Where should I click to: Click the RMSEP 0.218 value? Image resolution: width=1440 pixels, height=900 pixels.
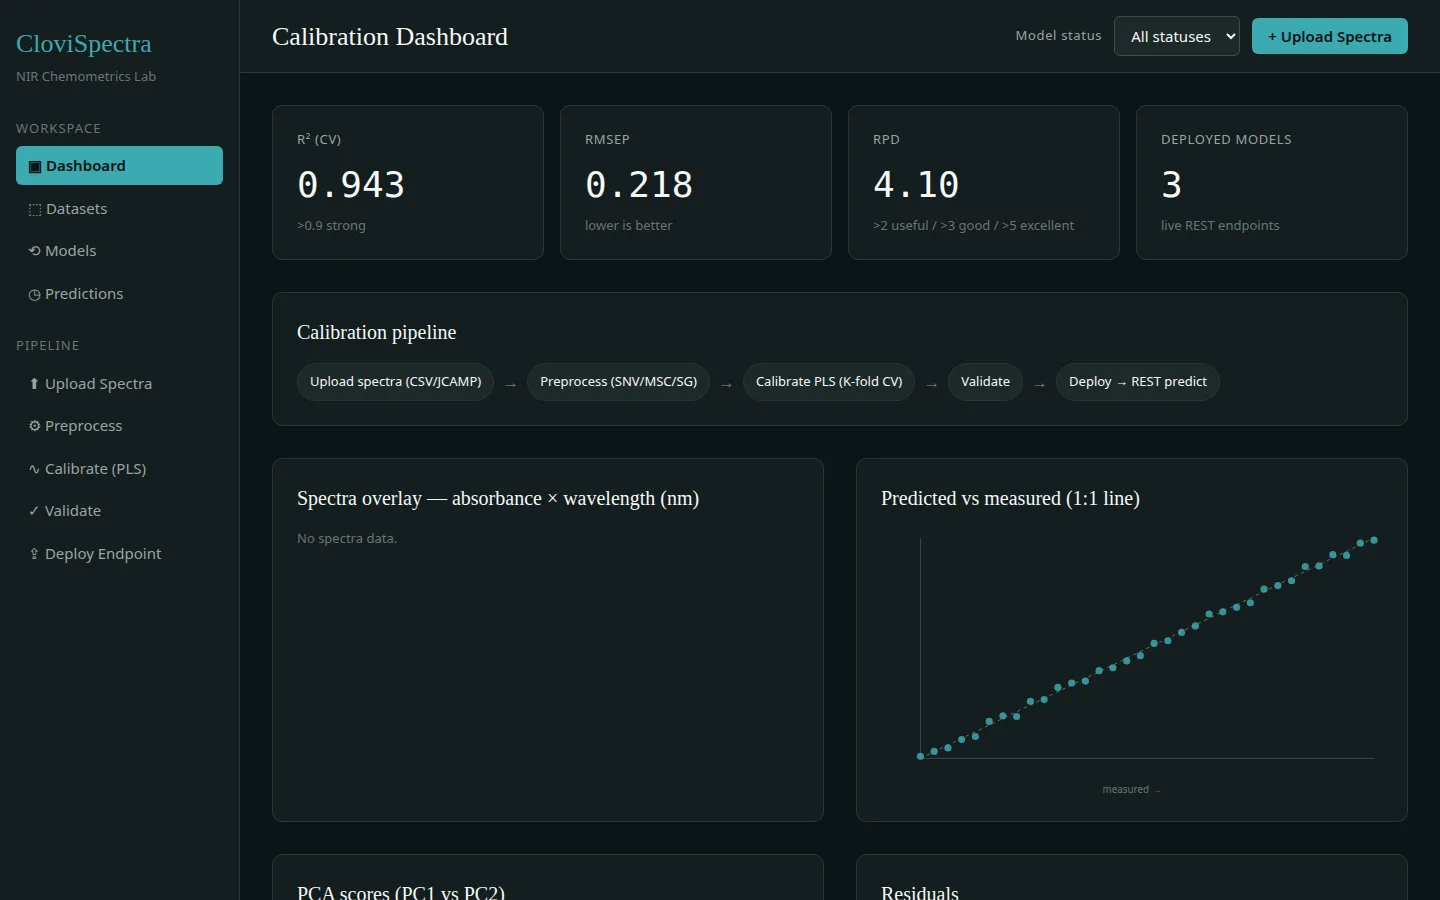639,185
